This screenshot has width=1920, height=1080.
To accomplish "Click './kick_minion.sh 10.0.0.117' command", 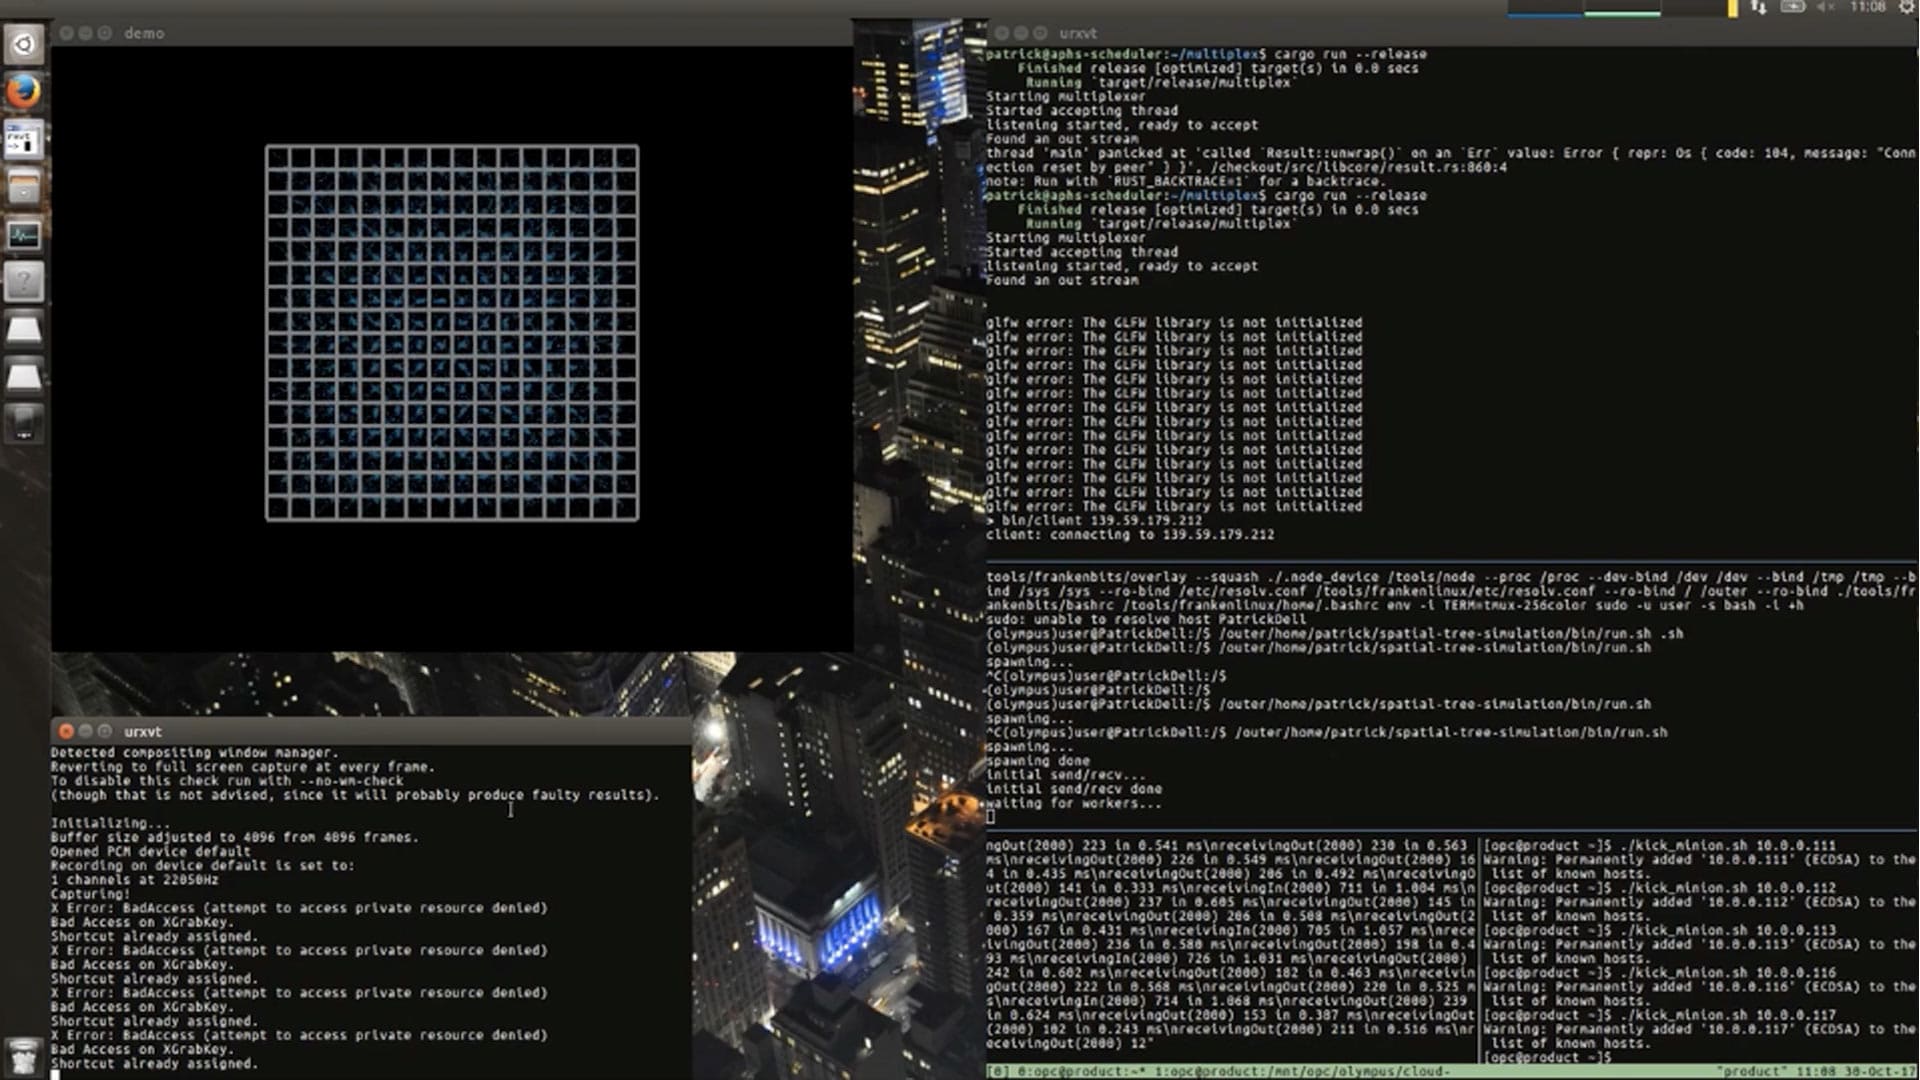I will point(1728,1015).
